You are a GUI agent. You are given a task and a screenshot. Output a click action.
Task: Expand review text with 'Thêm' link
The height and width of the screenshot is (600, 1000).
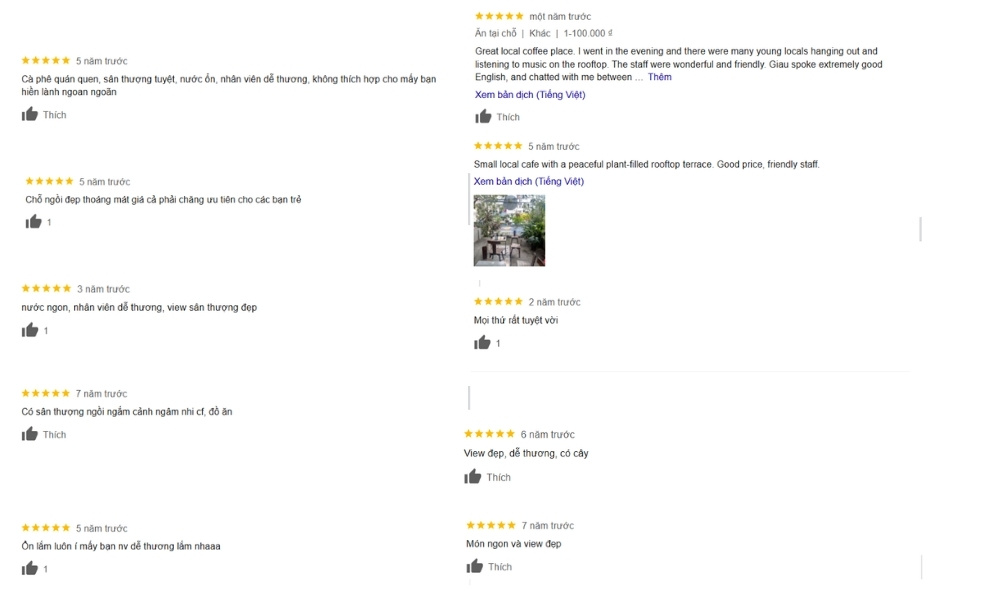pyautogui.click(x=659, y=77)
